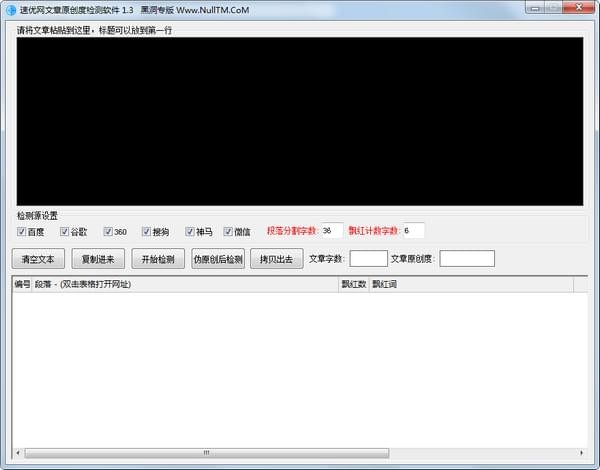Click the 段落分割字数 input field
Viewport: 600px width, 470px height.
[x=332, y=230]
